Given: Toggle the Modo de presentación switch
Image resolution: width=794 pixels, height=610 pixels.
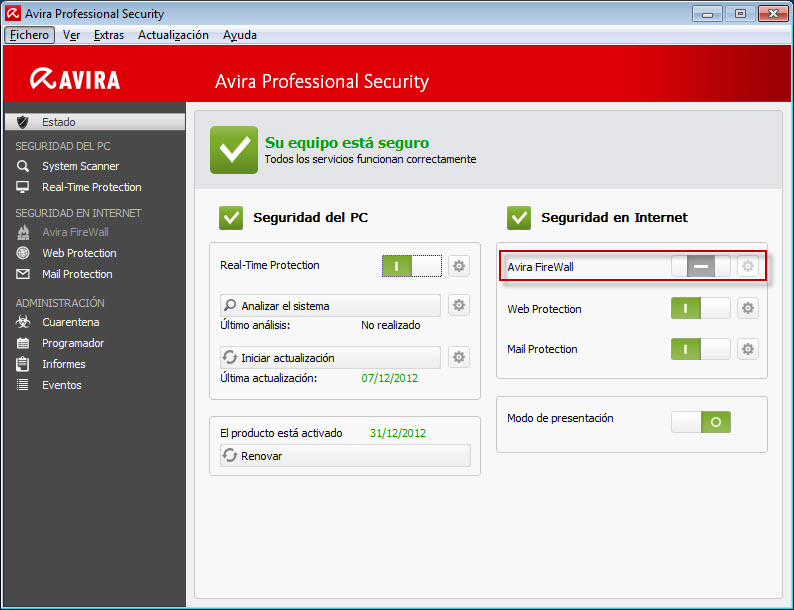Looking at the screenshot, I should (x=701, y=422).
